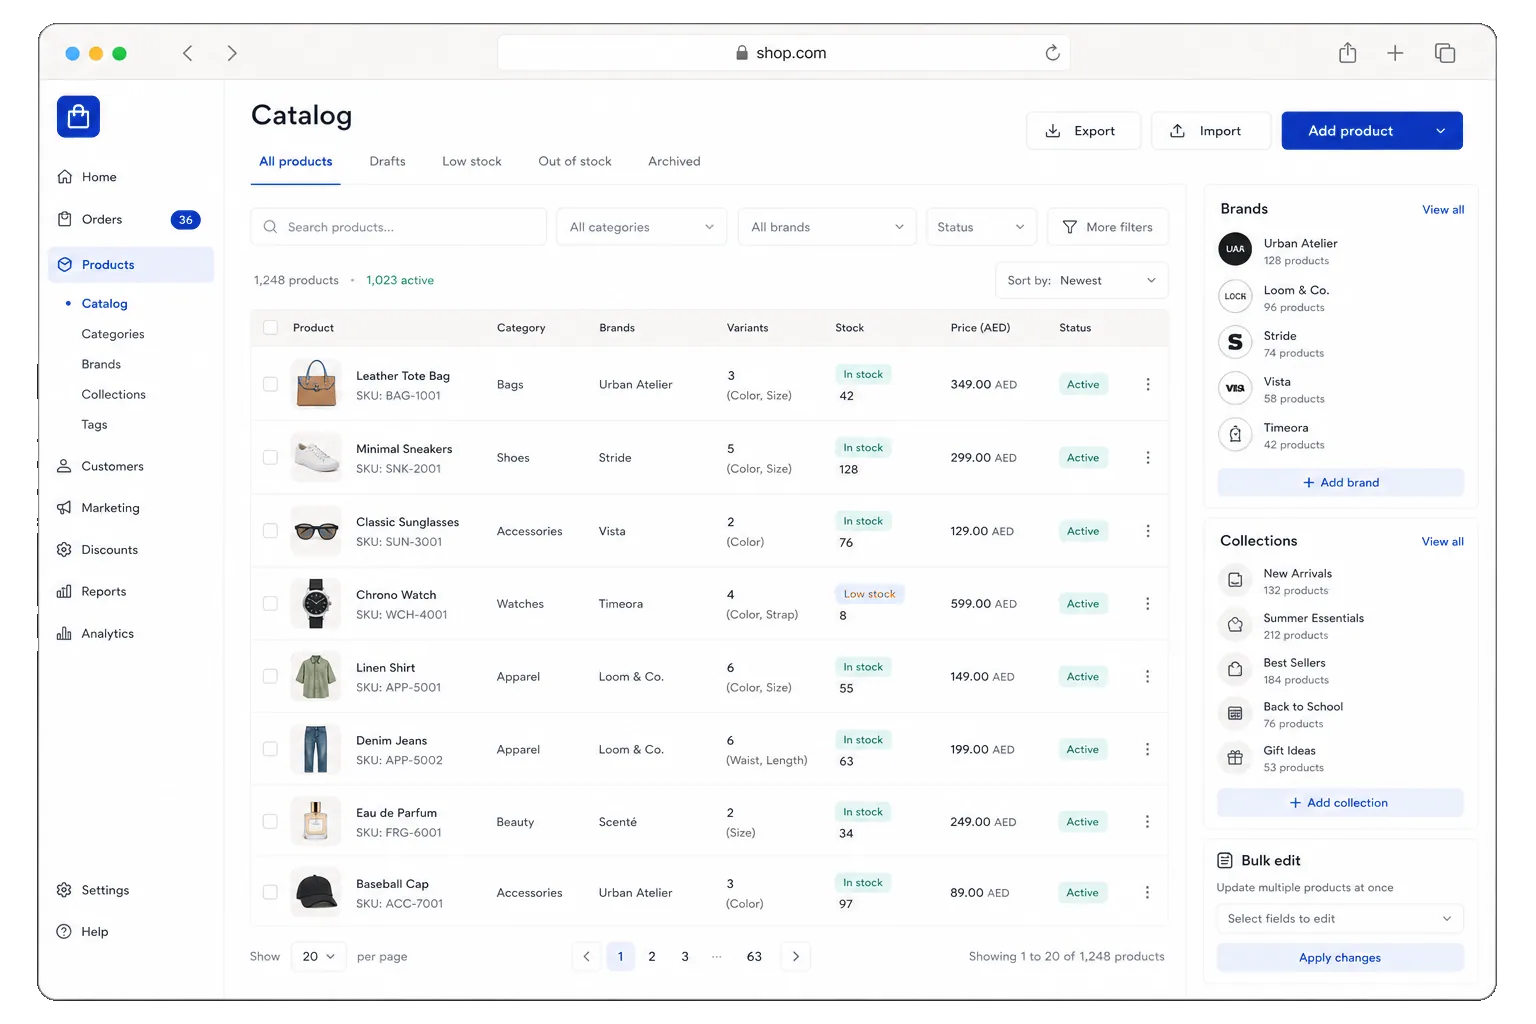Image resolution: width=1536 pixels, height=1024 pixels.
Task: Go back in browser history
Action: [187, 53]
